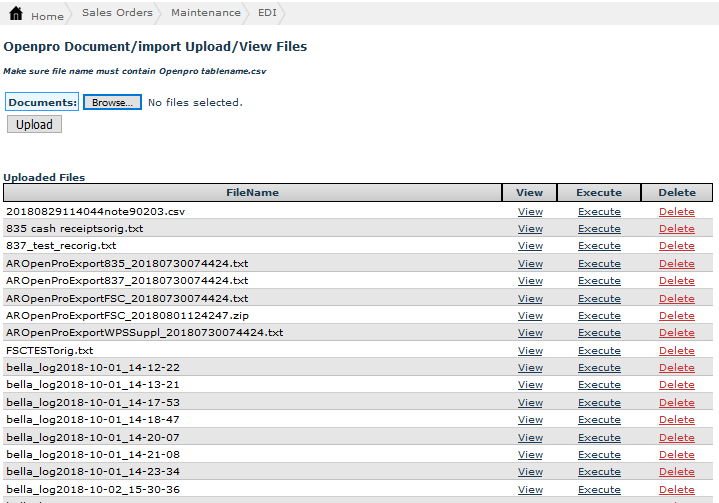
Task: Delete bella_log2018-10-01_14-20-07
Action: [676, 437]
